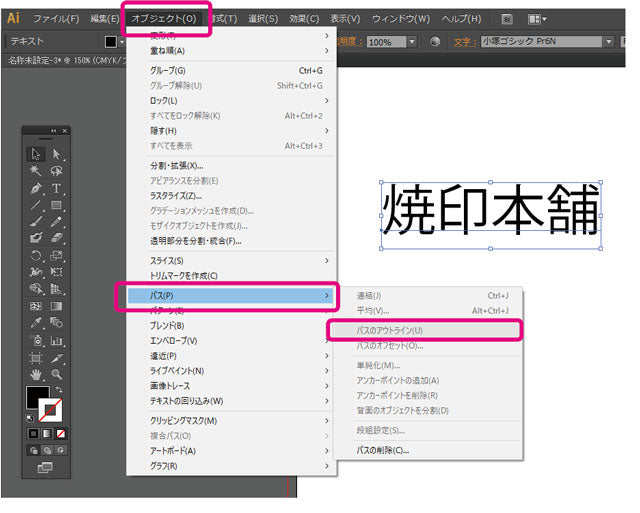Activate the Zoom magnifier tool
The image size is (640, 513).
click(x=57, y=374)
